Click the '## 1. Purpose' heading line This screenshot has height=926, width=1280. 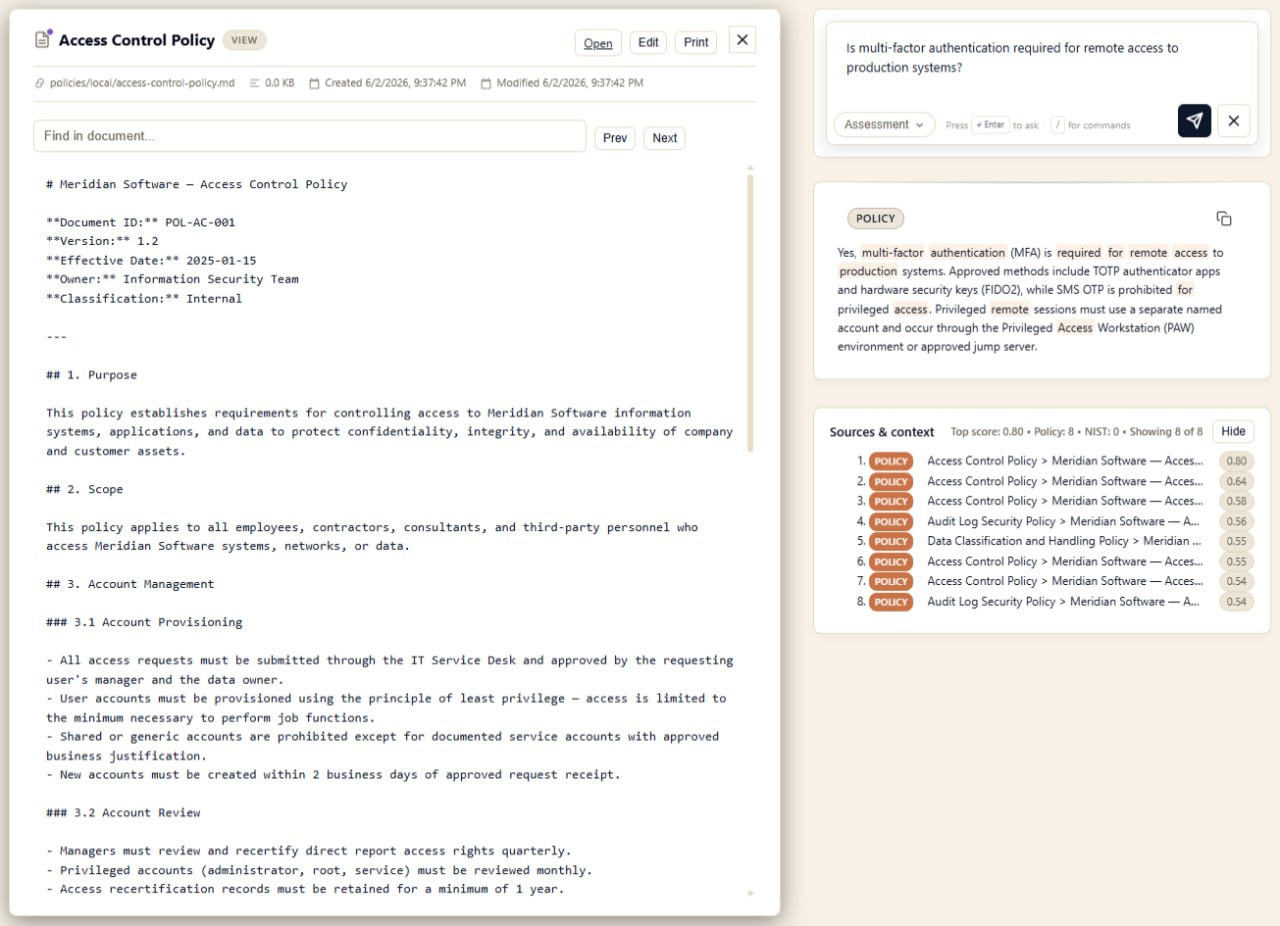click(91, 375)
